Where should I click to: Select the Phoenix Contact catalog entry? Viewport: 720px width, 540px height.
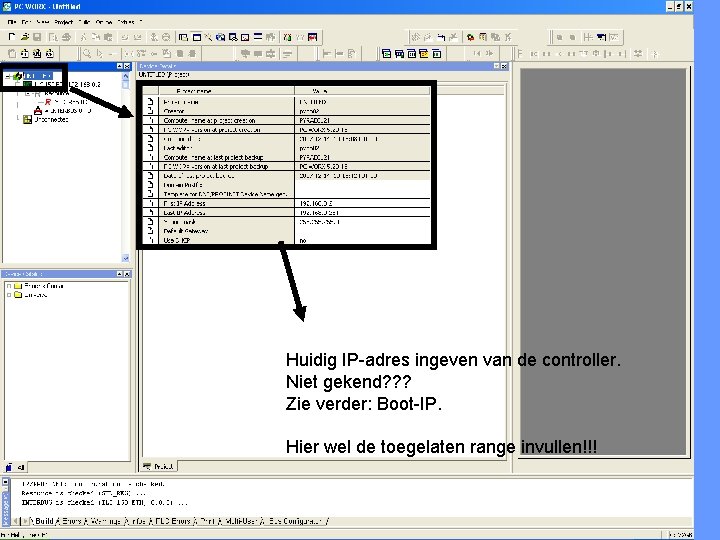(44, 286)
